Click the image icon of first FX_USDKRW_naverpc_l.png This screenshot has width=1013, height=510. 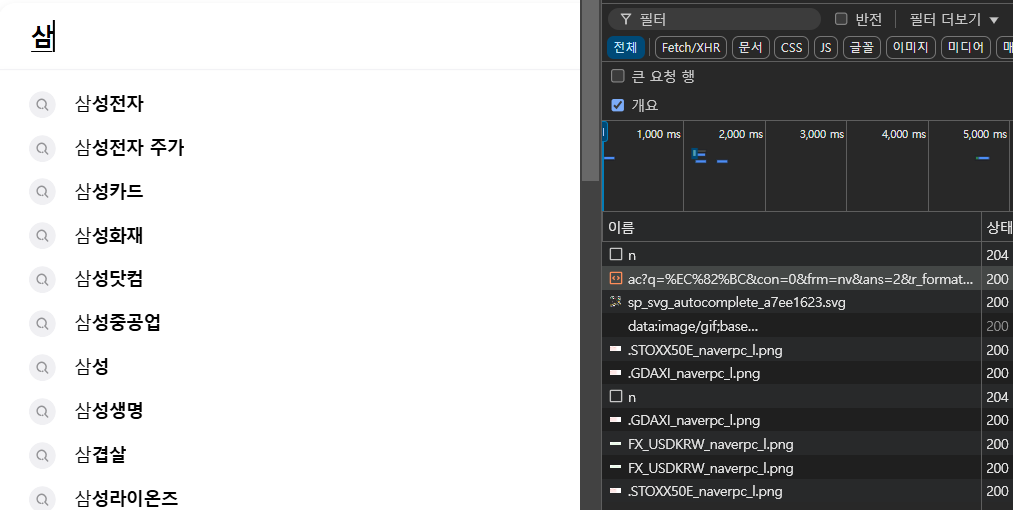click(616, 444)
